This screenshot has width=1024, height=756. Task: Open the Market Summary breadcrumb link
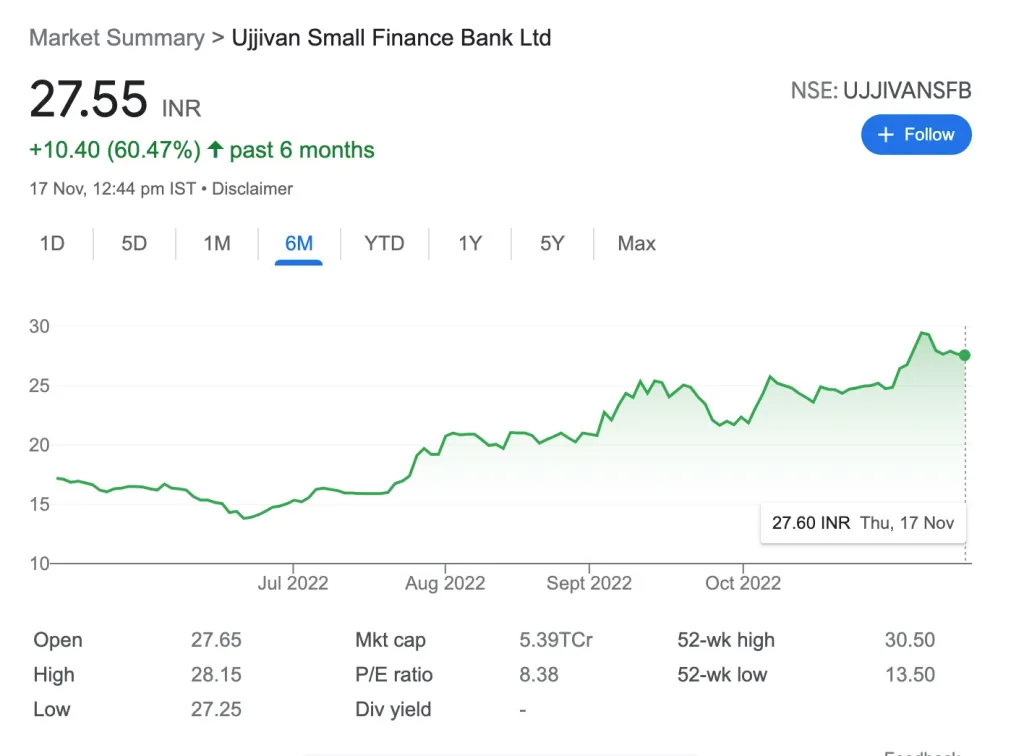click(x=117, y=38)
